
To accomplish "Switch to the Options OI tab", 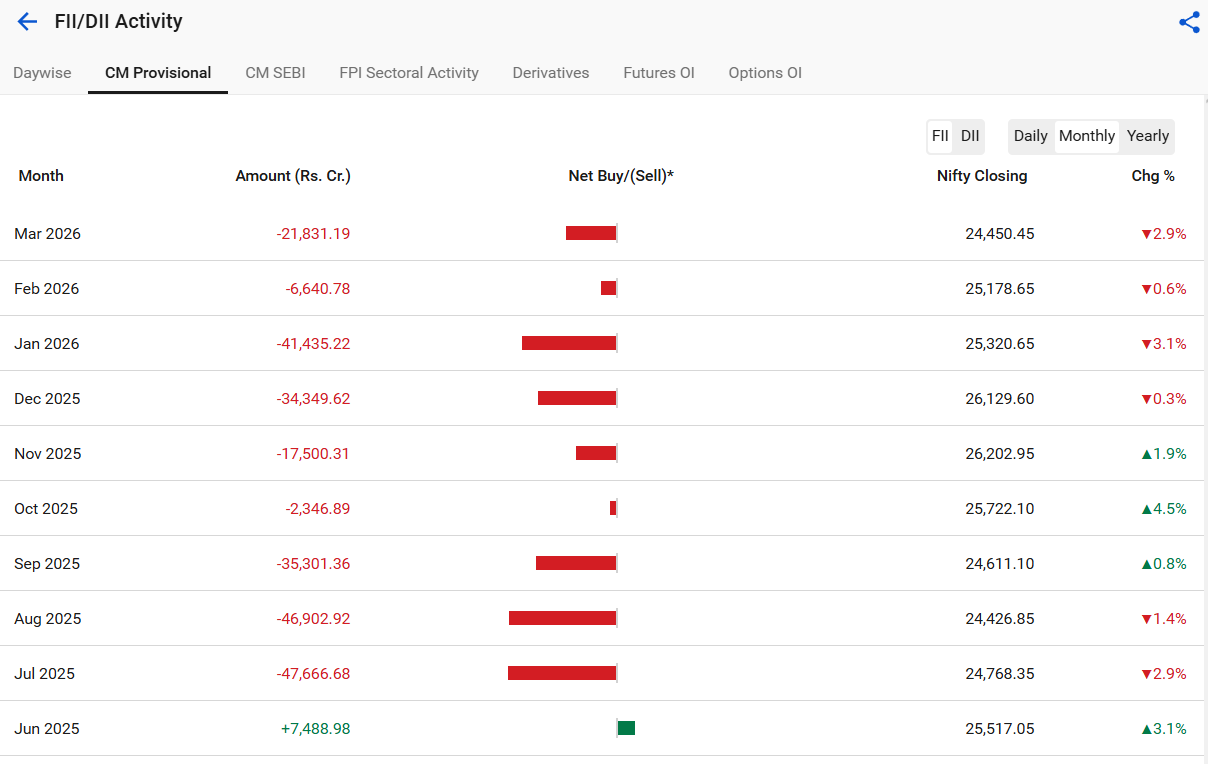I will (765, 73).
